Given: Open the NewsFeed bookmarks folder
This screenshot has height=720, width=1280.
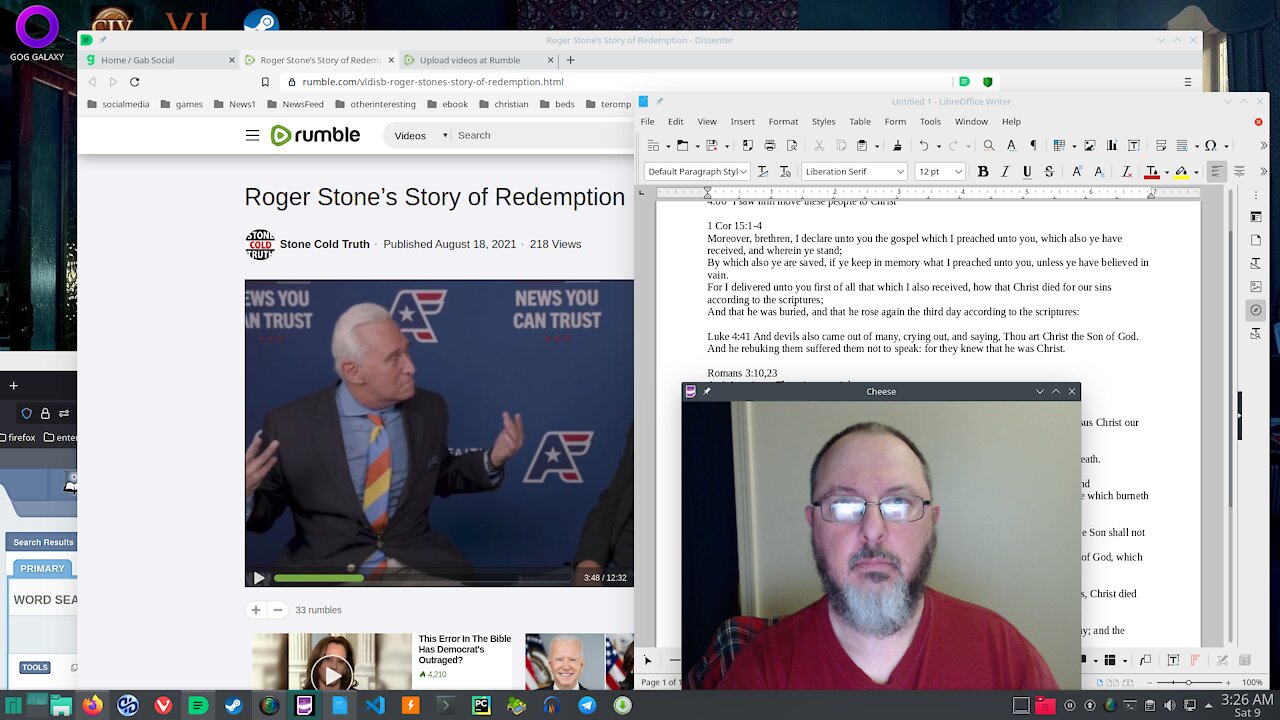Looking at the screenshot, I should click(295, 104).
